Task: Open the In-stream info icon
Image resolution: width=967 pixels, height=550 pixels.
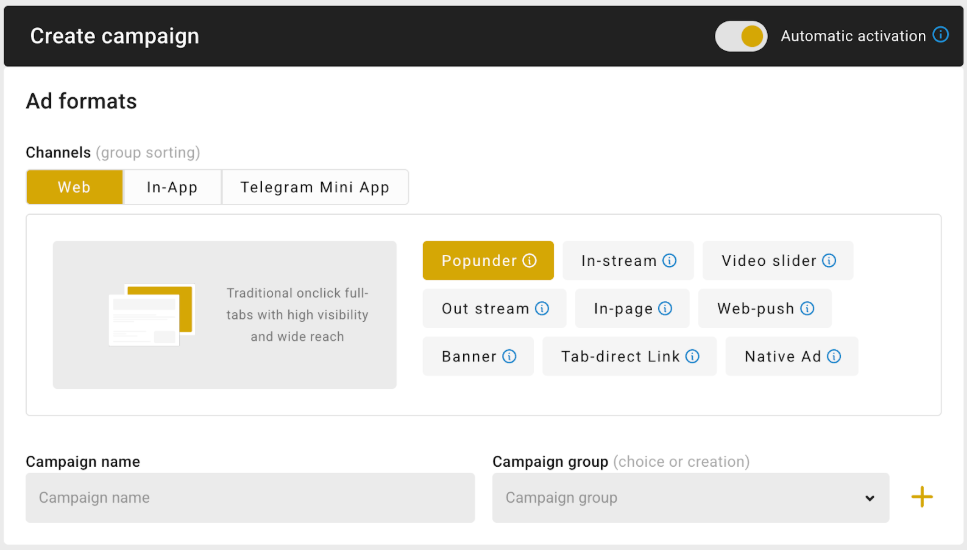Action: (670, 261)
